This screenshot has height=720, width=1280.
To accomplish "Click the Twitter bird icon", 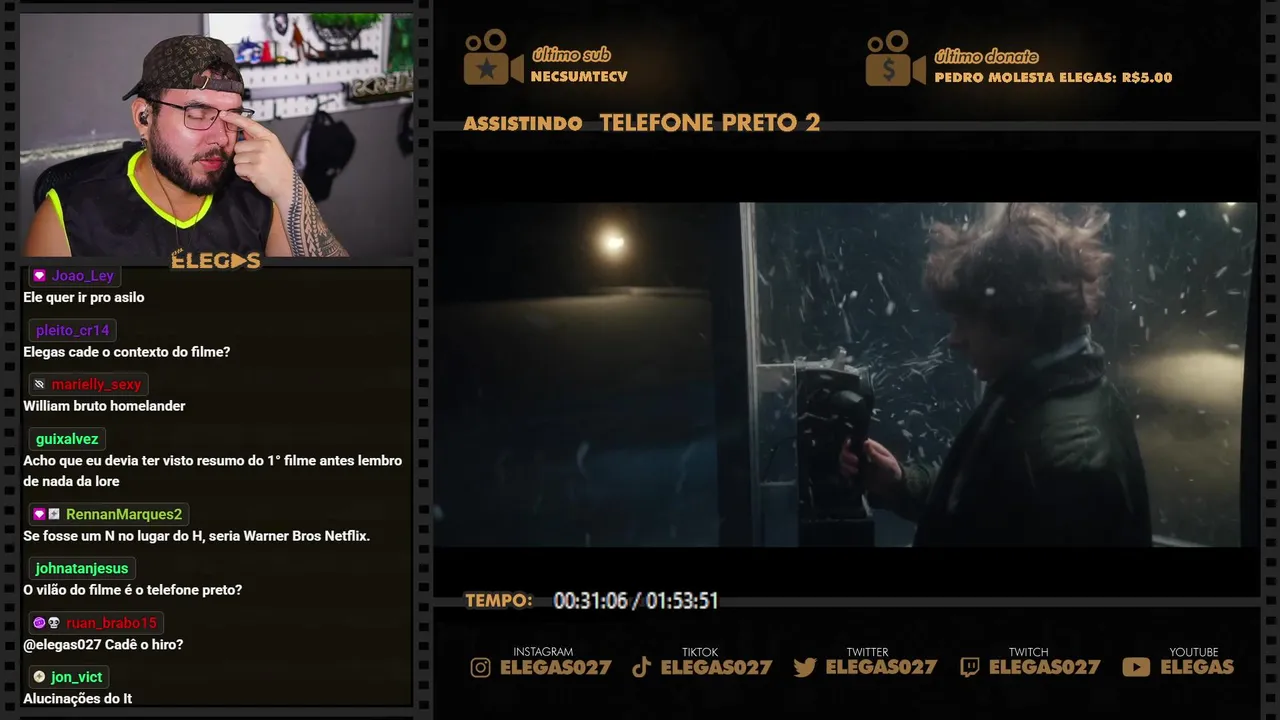I will (805, 668).
